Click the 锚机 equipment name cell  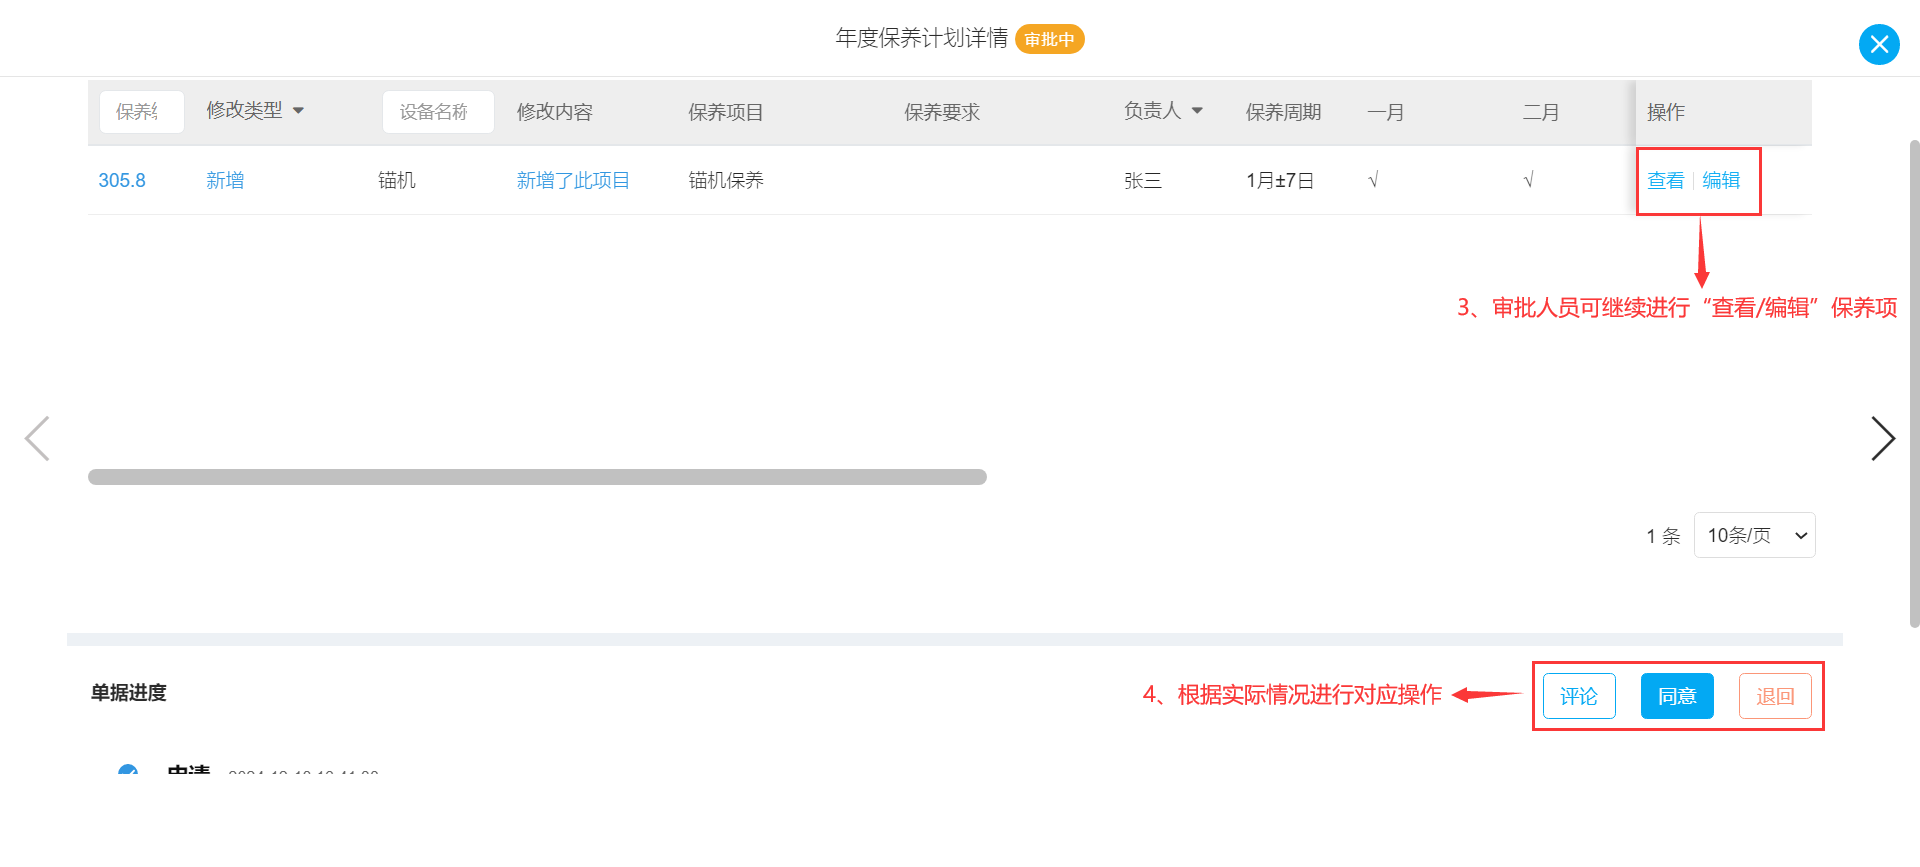pos(397,180)
